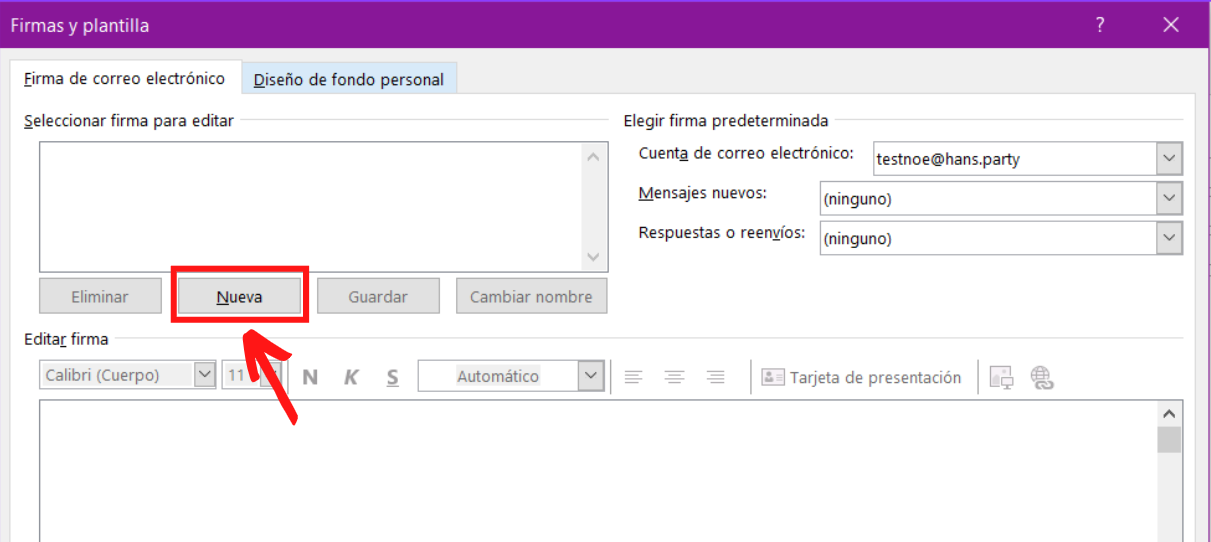Insert hyperlink icon in signature toolbar
Viewport: 1211px width, 542px height.
coord(1042,377)
